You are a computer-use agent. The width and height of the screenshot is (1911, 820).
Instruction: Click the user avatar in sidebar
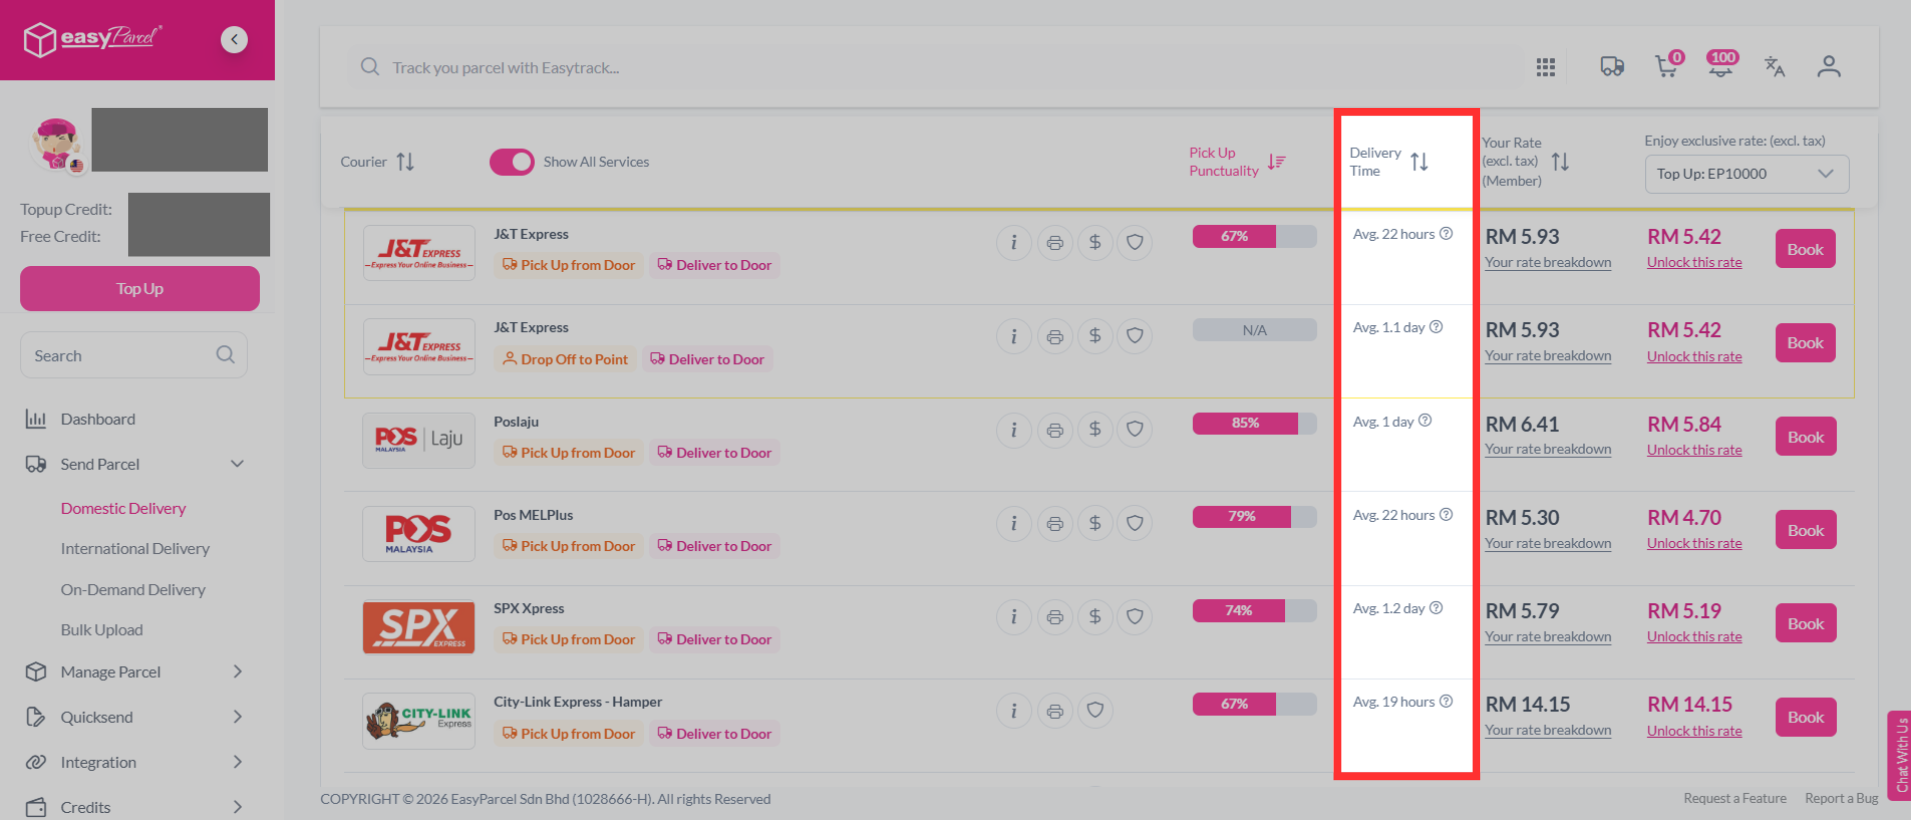click(57, 143)
